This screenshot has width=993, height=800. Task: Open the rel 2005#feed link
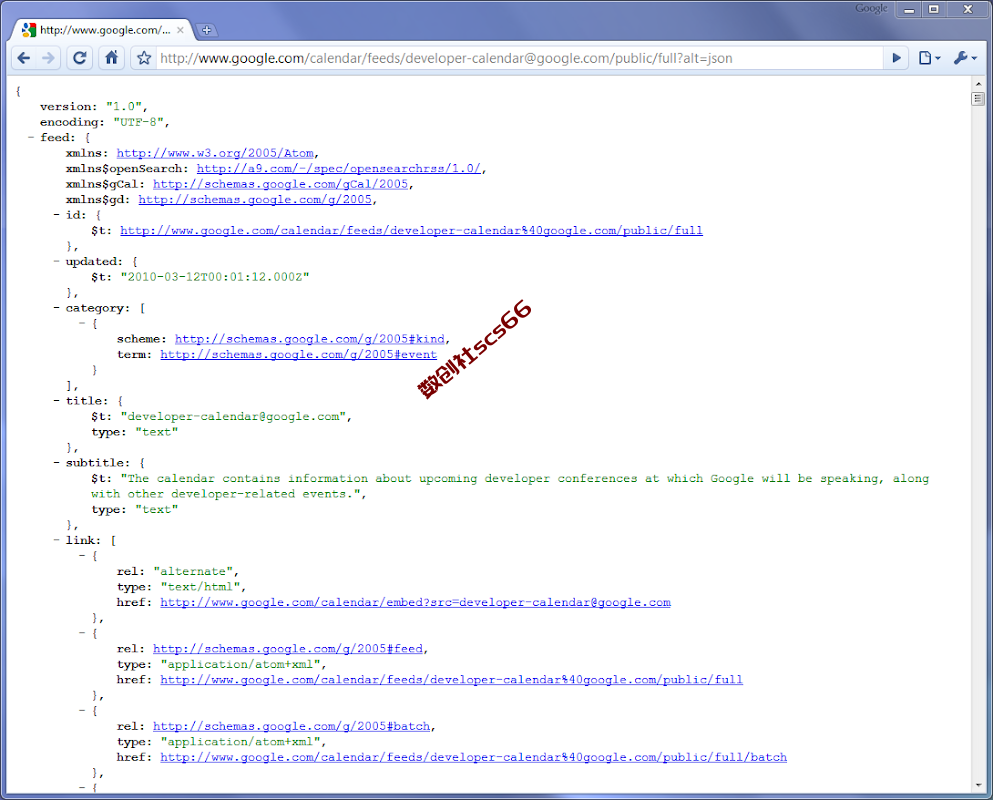click(288, 649)
